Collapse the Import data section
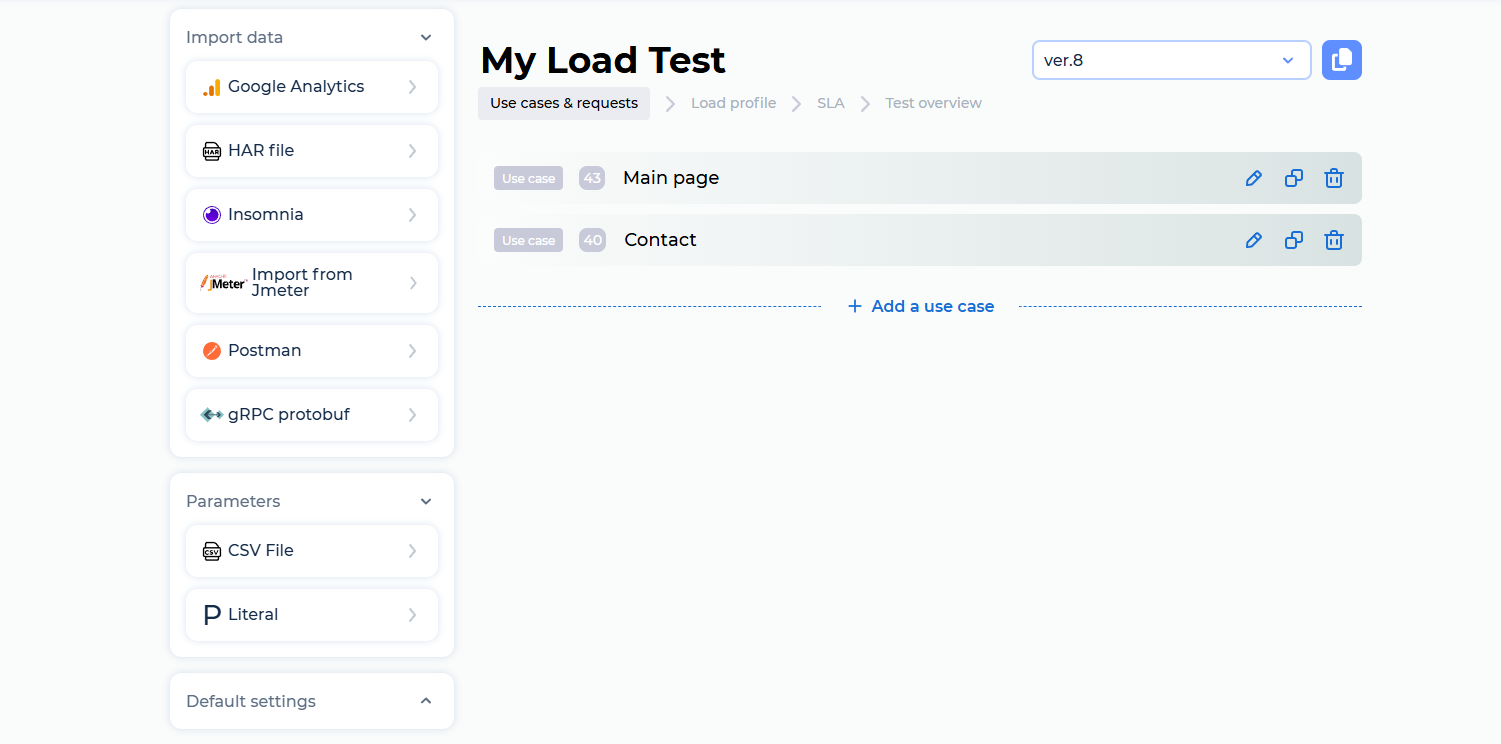The image size is (1501, 744). click(x=425, y=36)
